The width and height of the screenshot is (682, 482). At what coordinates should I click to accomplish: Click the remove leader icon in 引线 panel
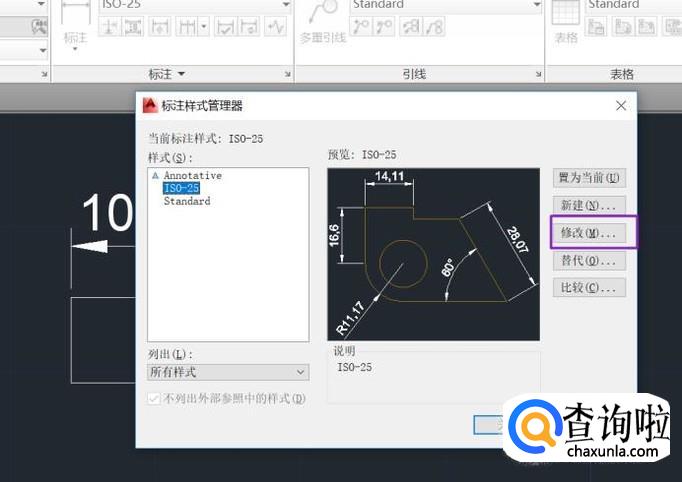[x=384, y=27]
